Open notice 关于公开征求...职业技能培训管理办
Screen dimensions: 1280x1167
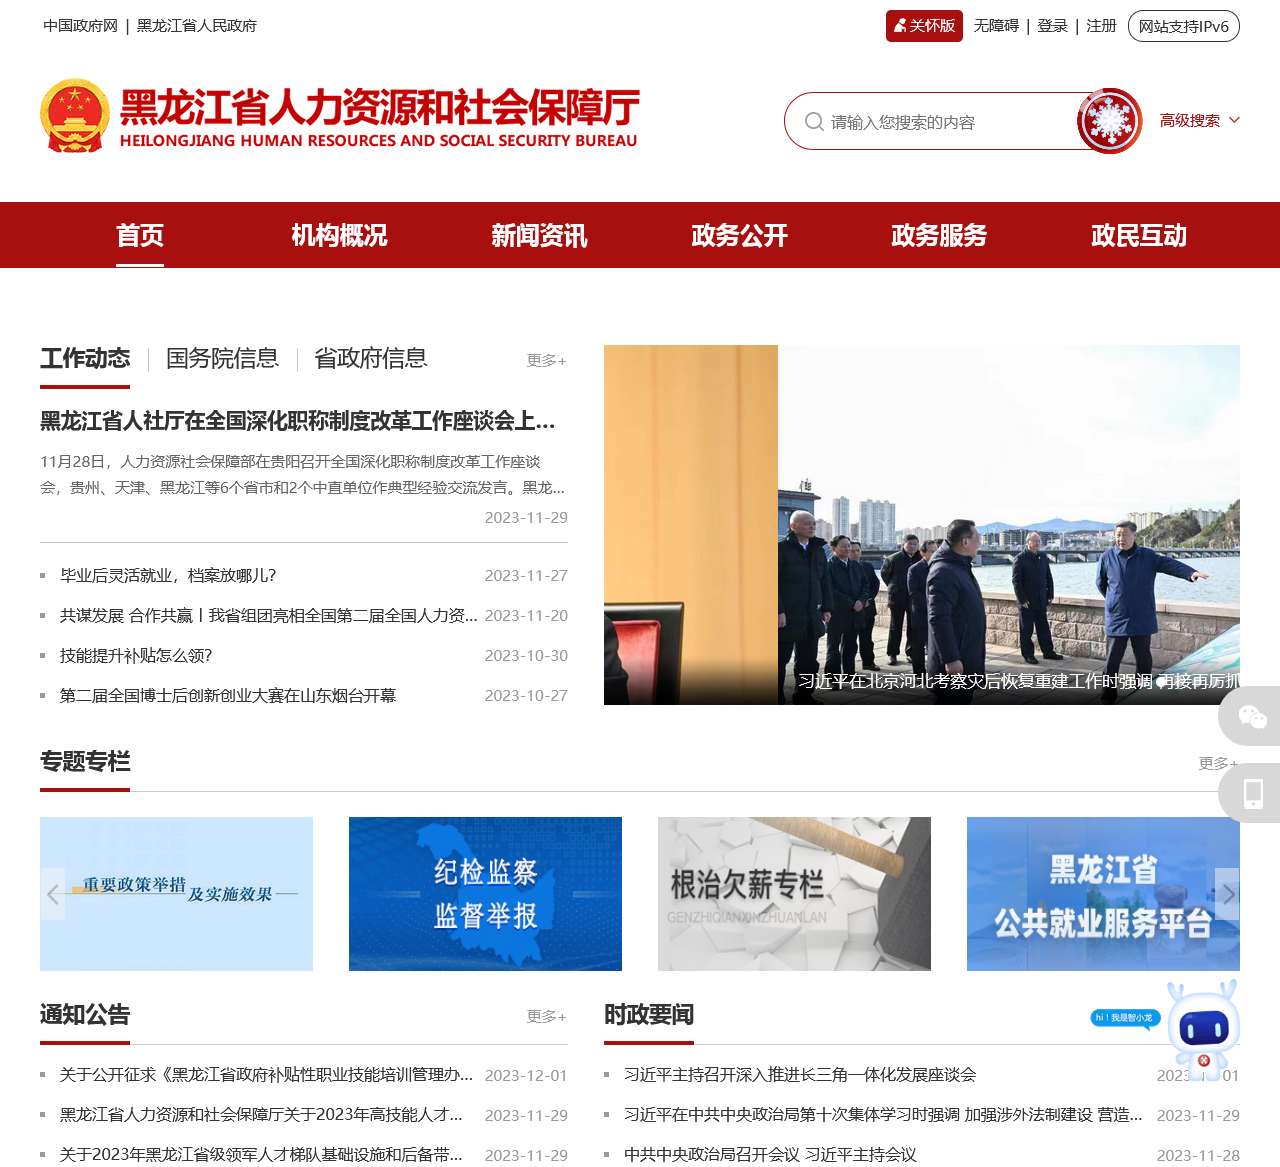[x=266, y=1075]
